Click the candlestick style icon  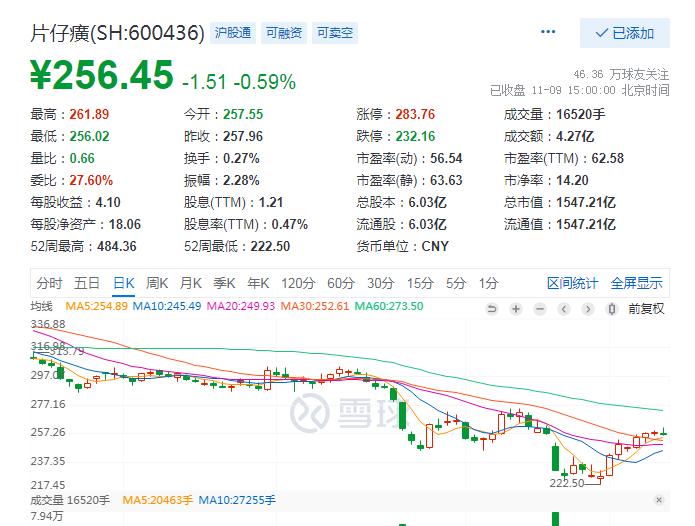pyautogui.click(x=612, y=309)
